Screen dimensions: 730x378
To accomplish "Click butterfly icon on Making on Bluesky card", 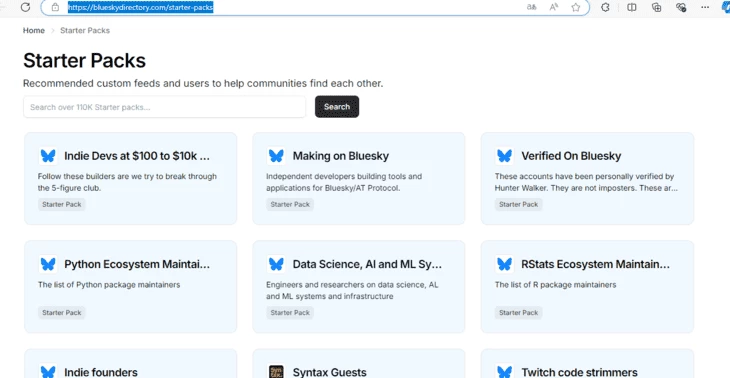I will tap(276, 156).
